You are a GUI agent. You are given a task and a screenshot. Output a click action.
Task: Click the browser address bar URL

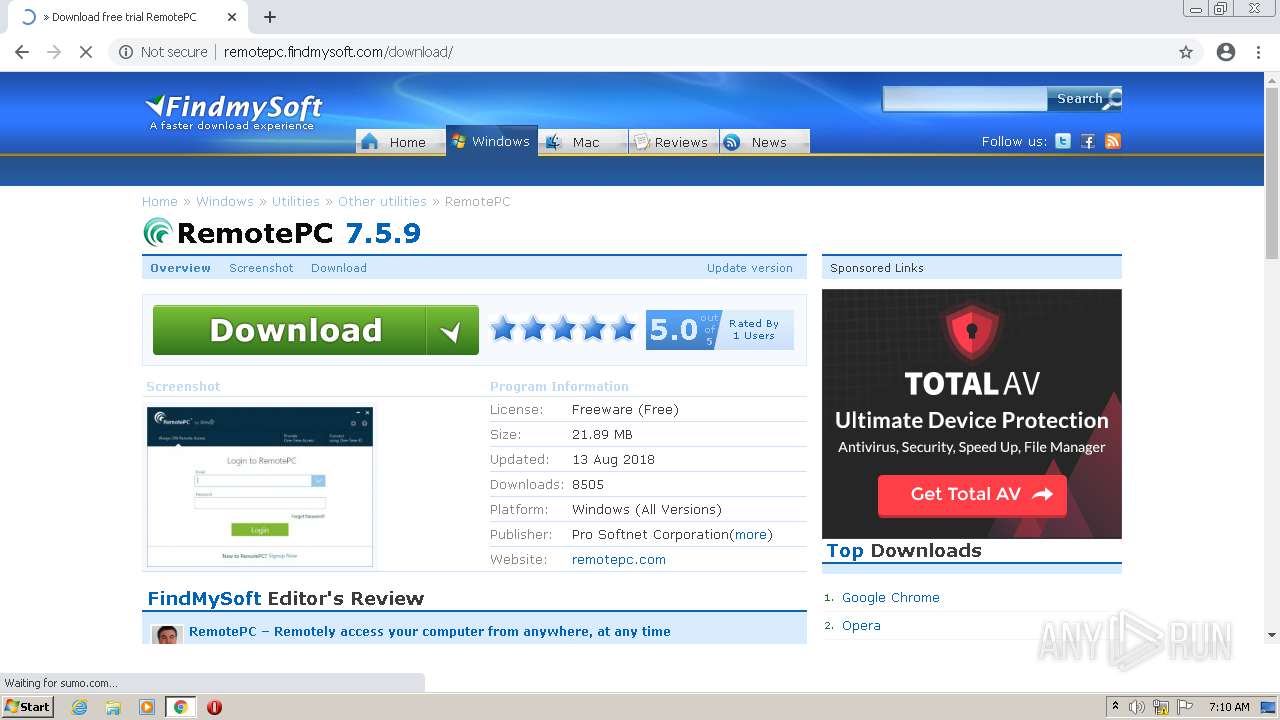coord(338,52)
